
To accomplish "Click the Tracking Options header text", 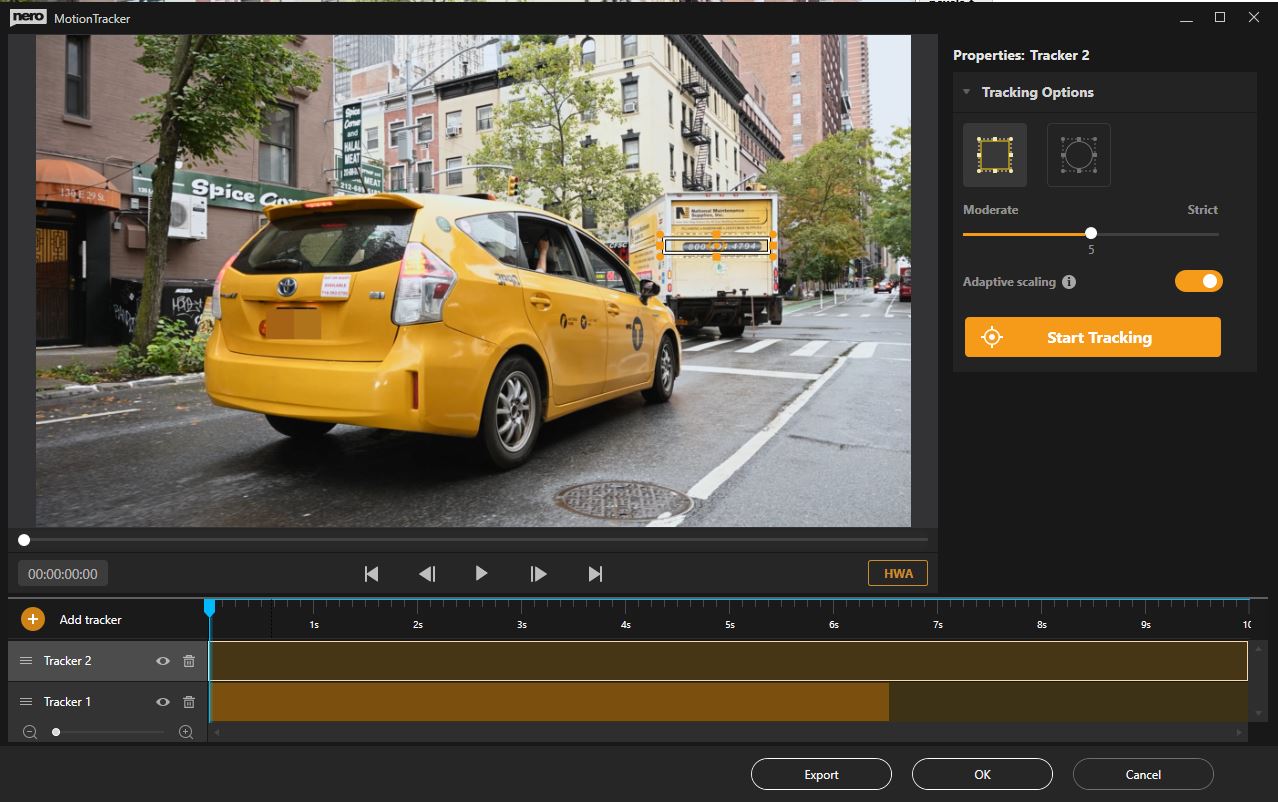I will pos(1038,92).
